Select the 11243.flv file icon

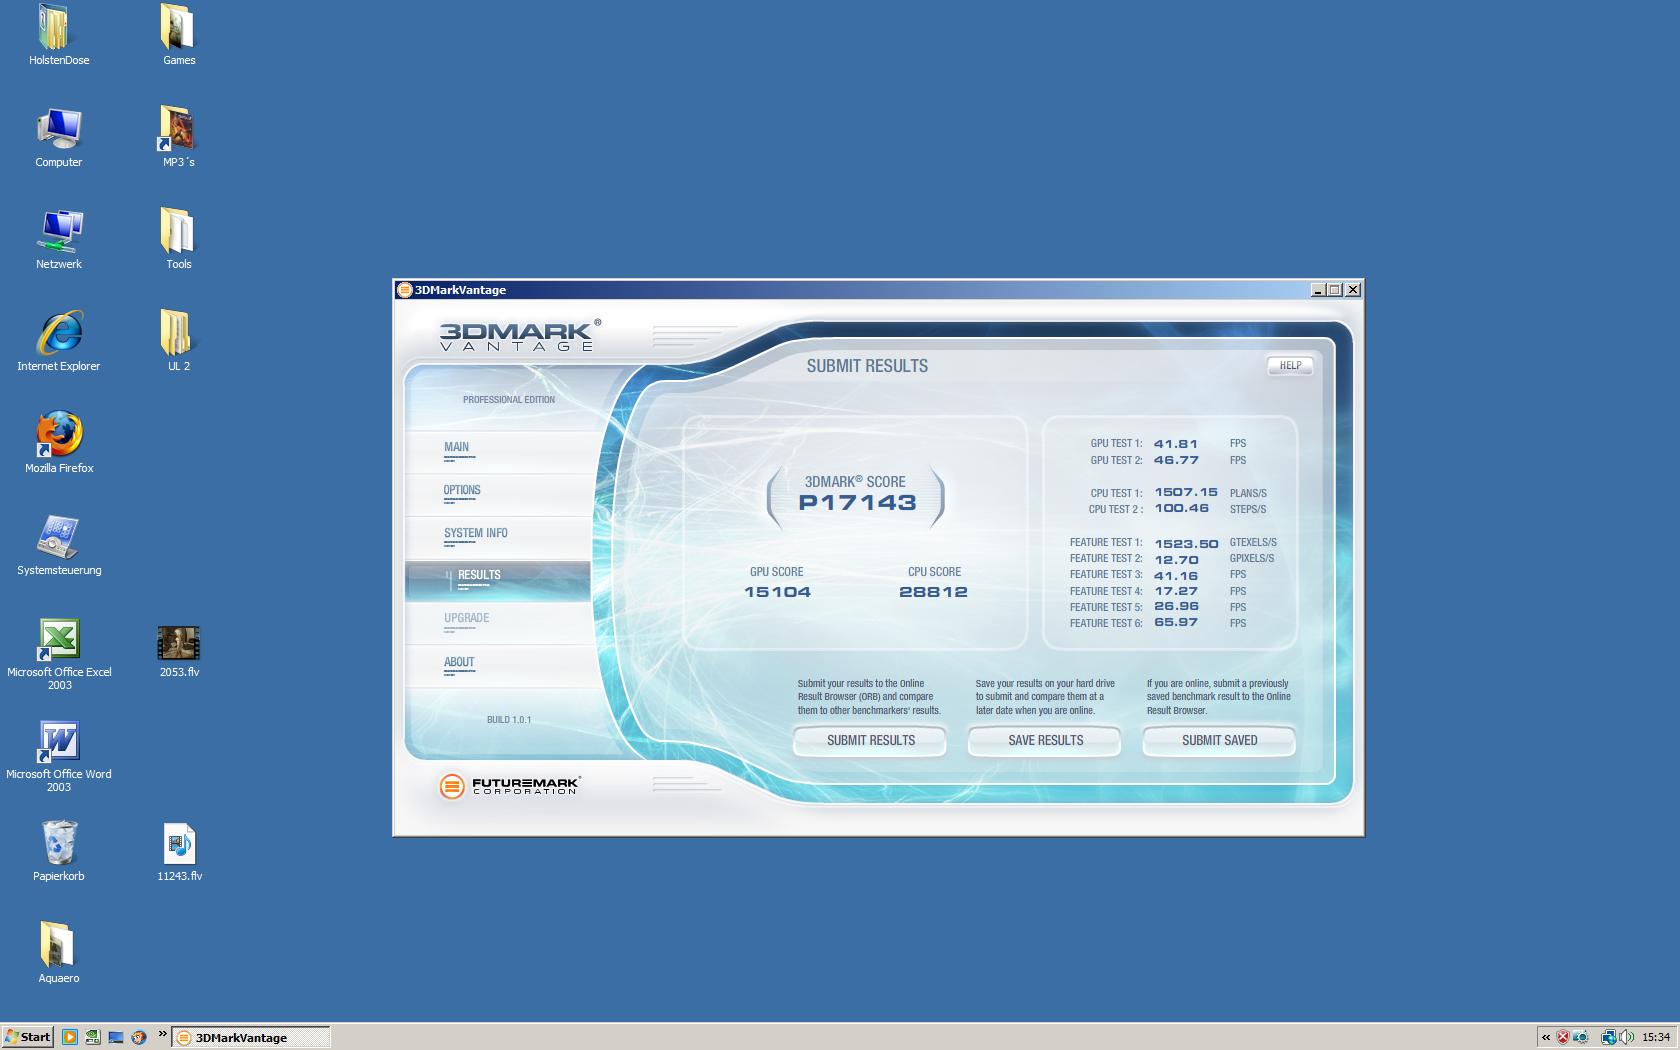tap(179, 852)
